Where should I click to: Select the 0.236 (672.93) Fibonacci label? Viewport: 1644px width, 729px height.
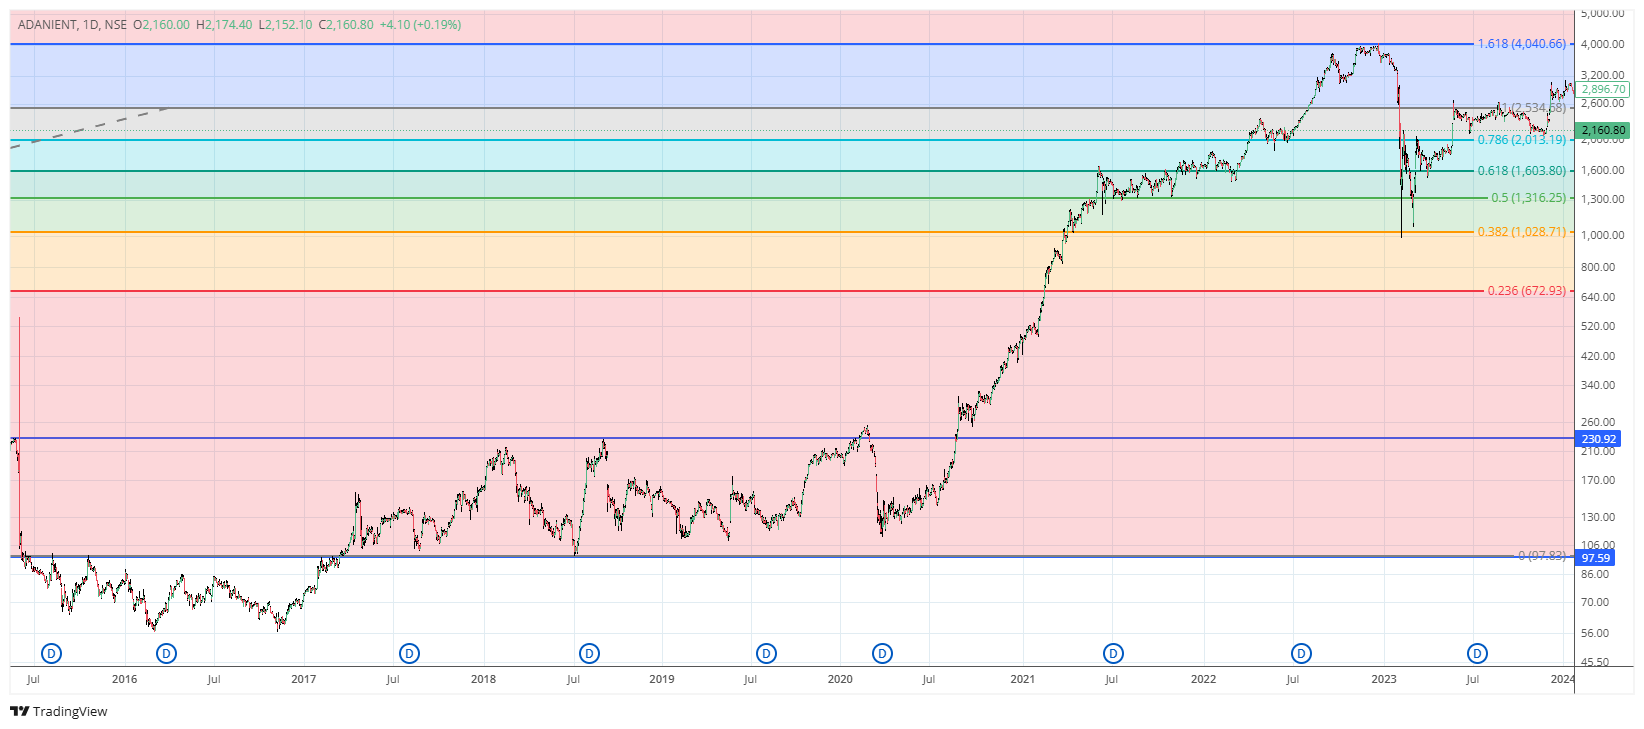1526,291
